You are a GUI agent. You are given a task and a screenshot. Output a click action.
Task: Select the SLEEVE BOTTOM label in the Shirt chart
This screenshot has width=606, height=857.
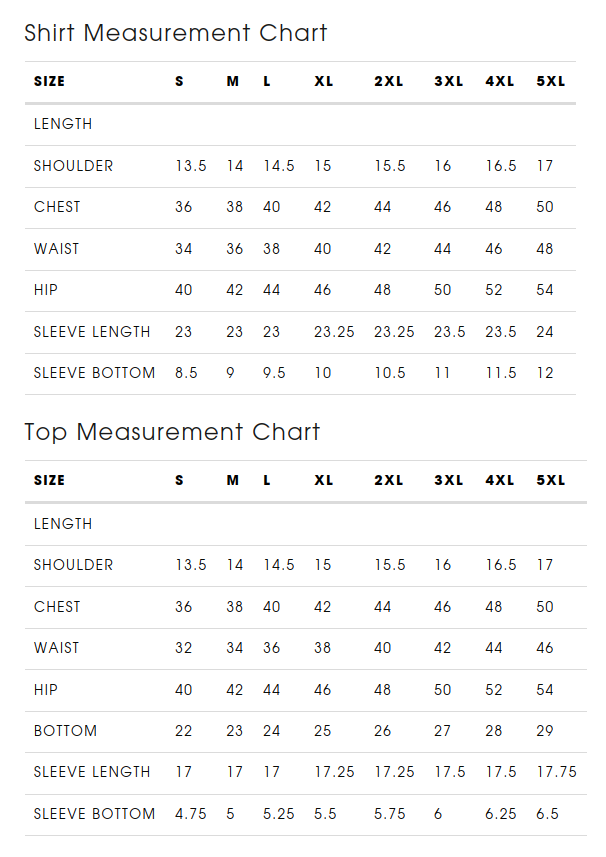[94, 373]
